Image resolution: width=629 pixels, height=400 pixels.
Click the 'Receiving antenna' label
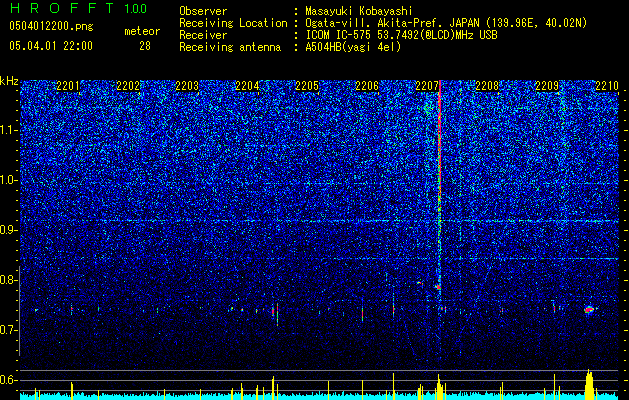pyautogui.click(x=230, y=47)
